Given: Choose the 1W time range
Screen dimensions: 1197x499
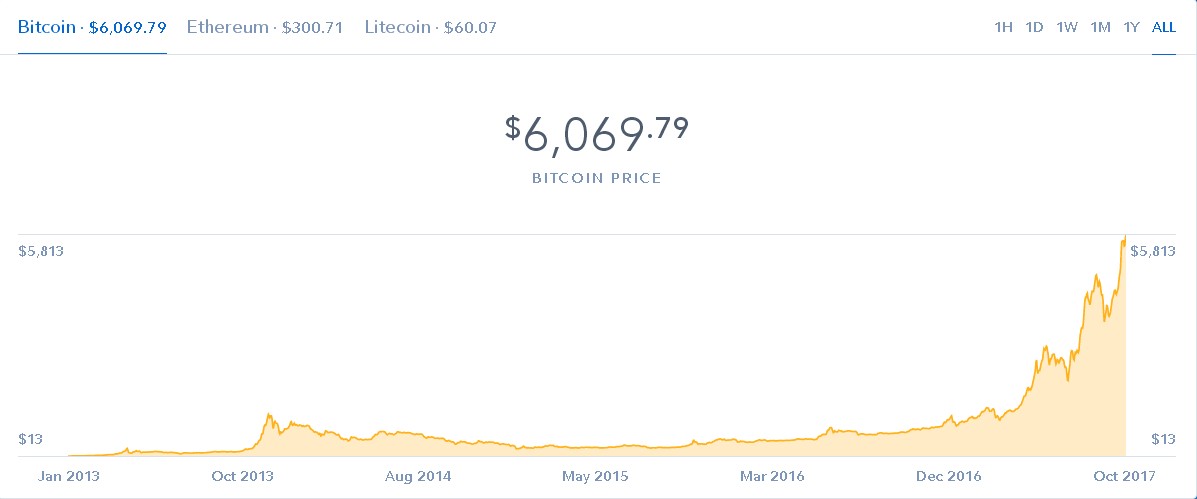Looking at the screenshot, I should tap(1066, 28).
